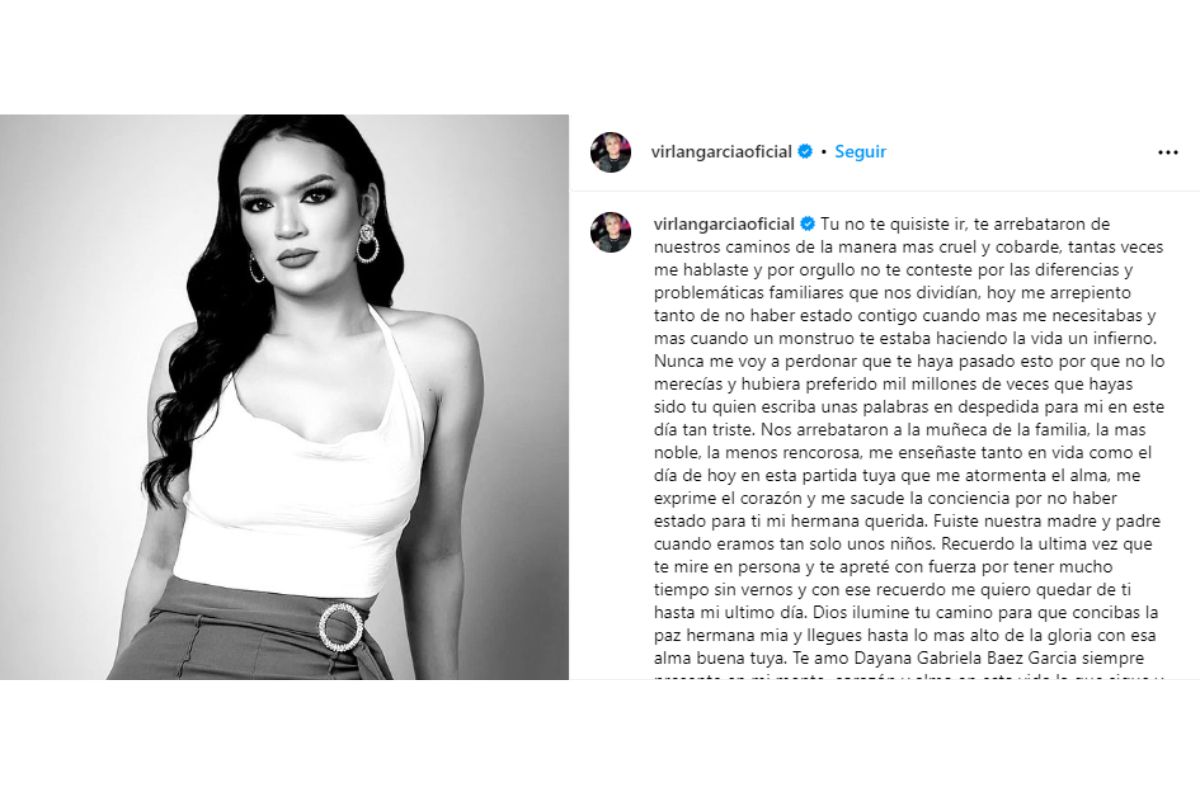Screen dimensions: 1200x795
Task: Follow the account with the Seguir button
Action: [860, 152]
